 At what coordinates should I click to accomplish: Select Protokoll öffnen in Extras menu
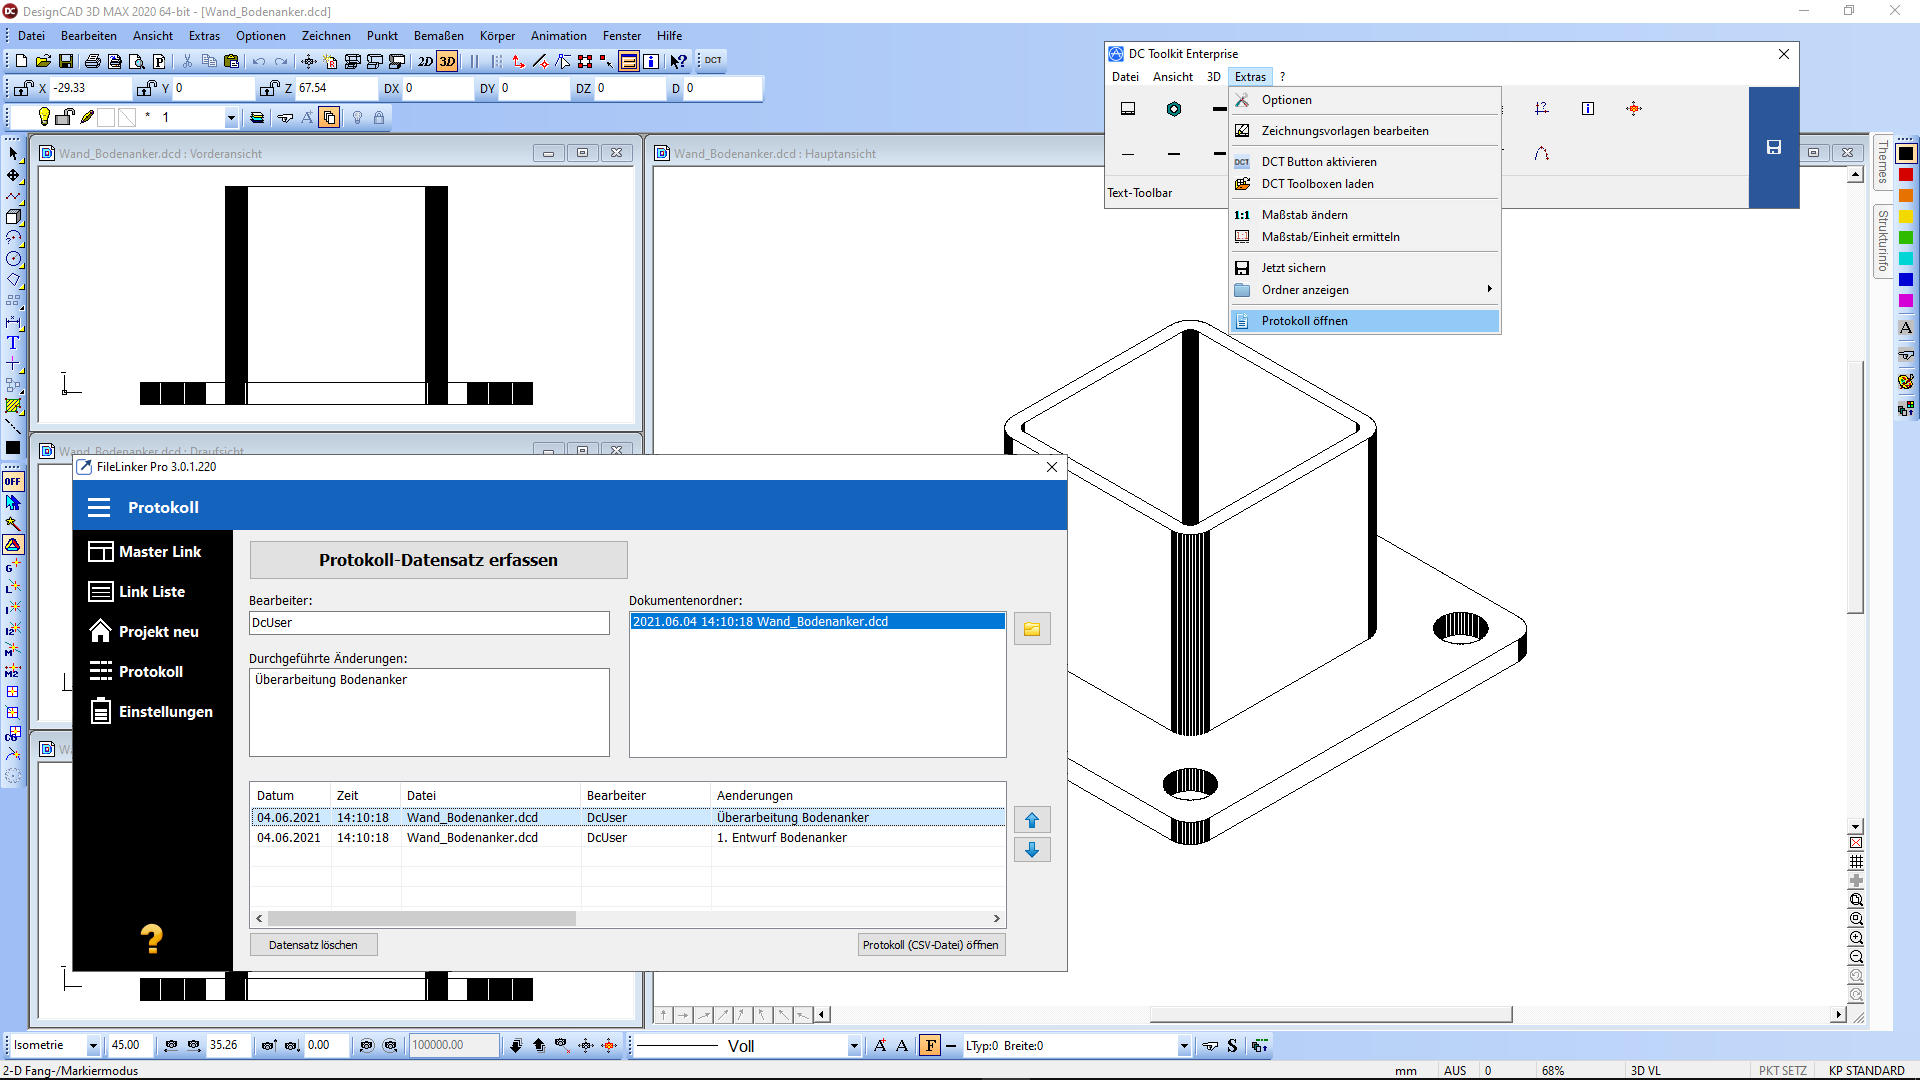point(1365,321)
